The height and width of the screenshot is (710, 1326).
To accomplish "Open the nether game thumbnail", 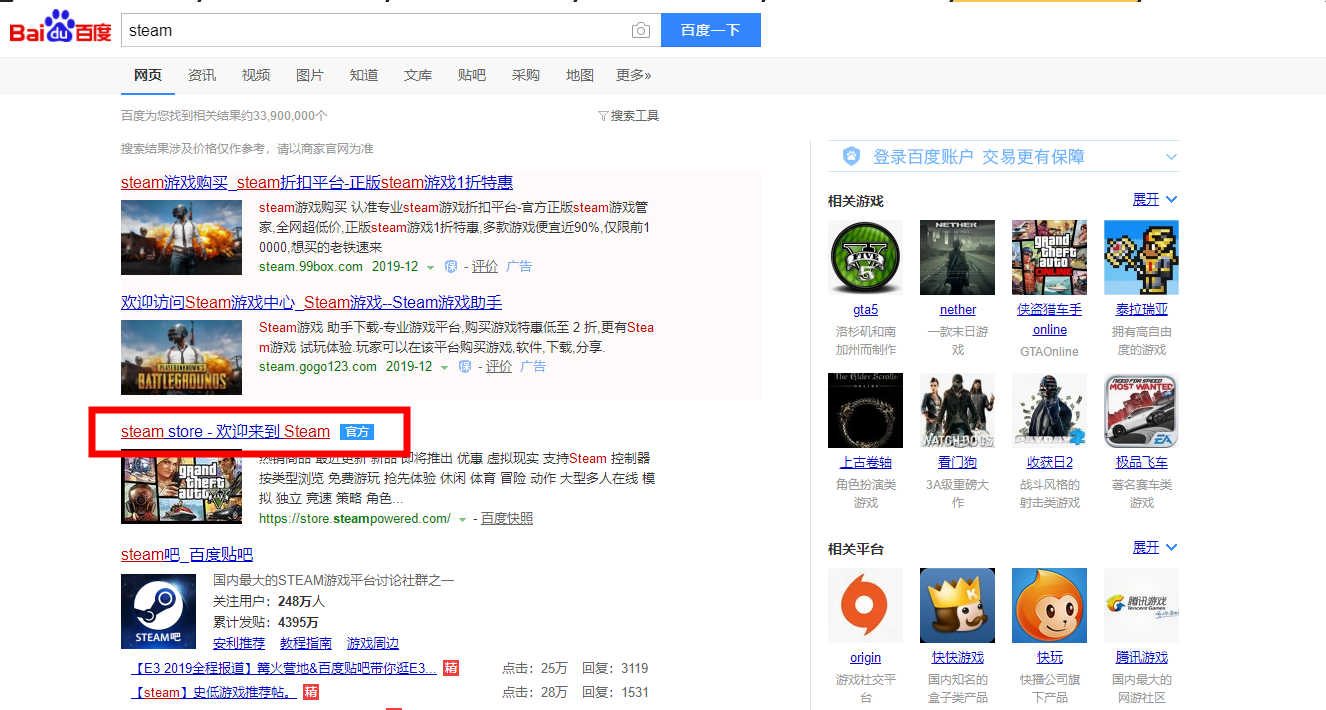I will pyautogui.click(x=957, y=257).
